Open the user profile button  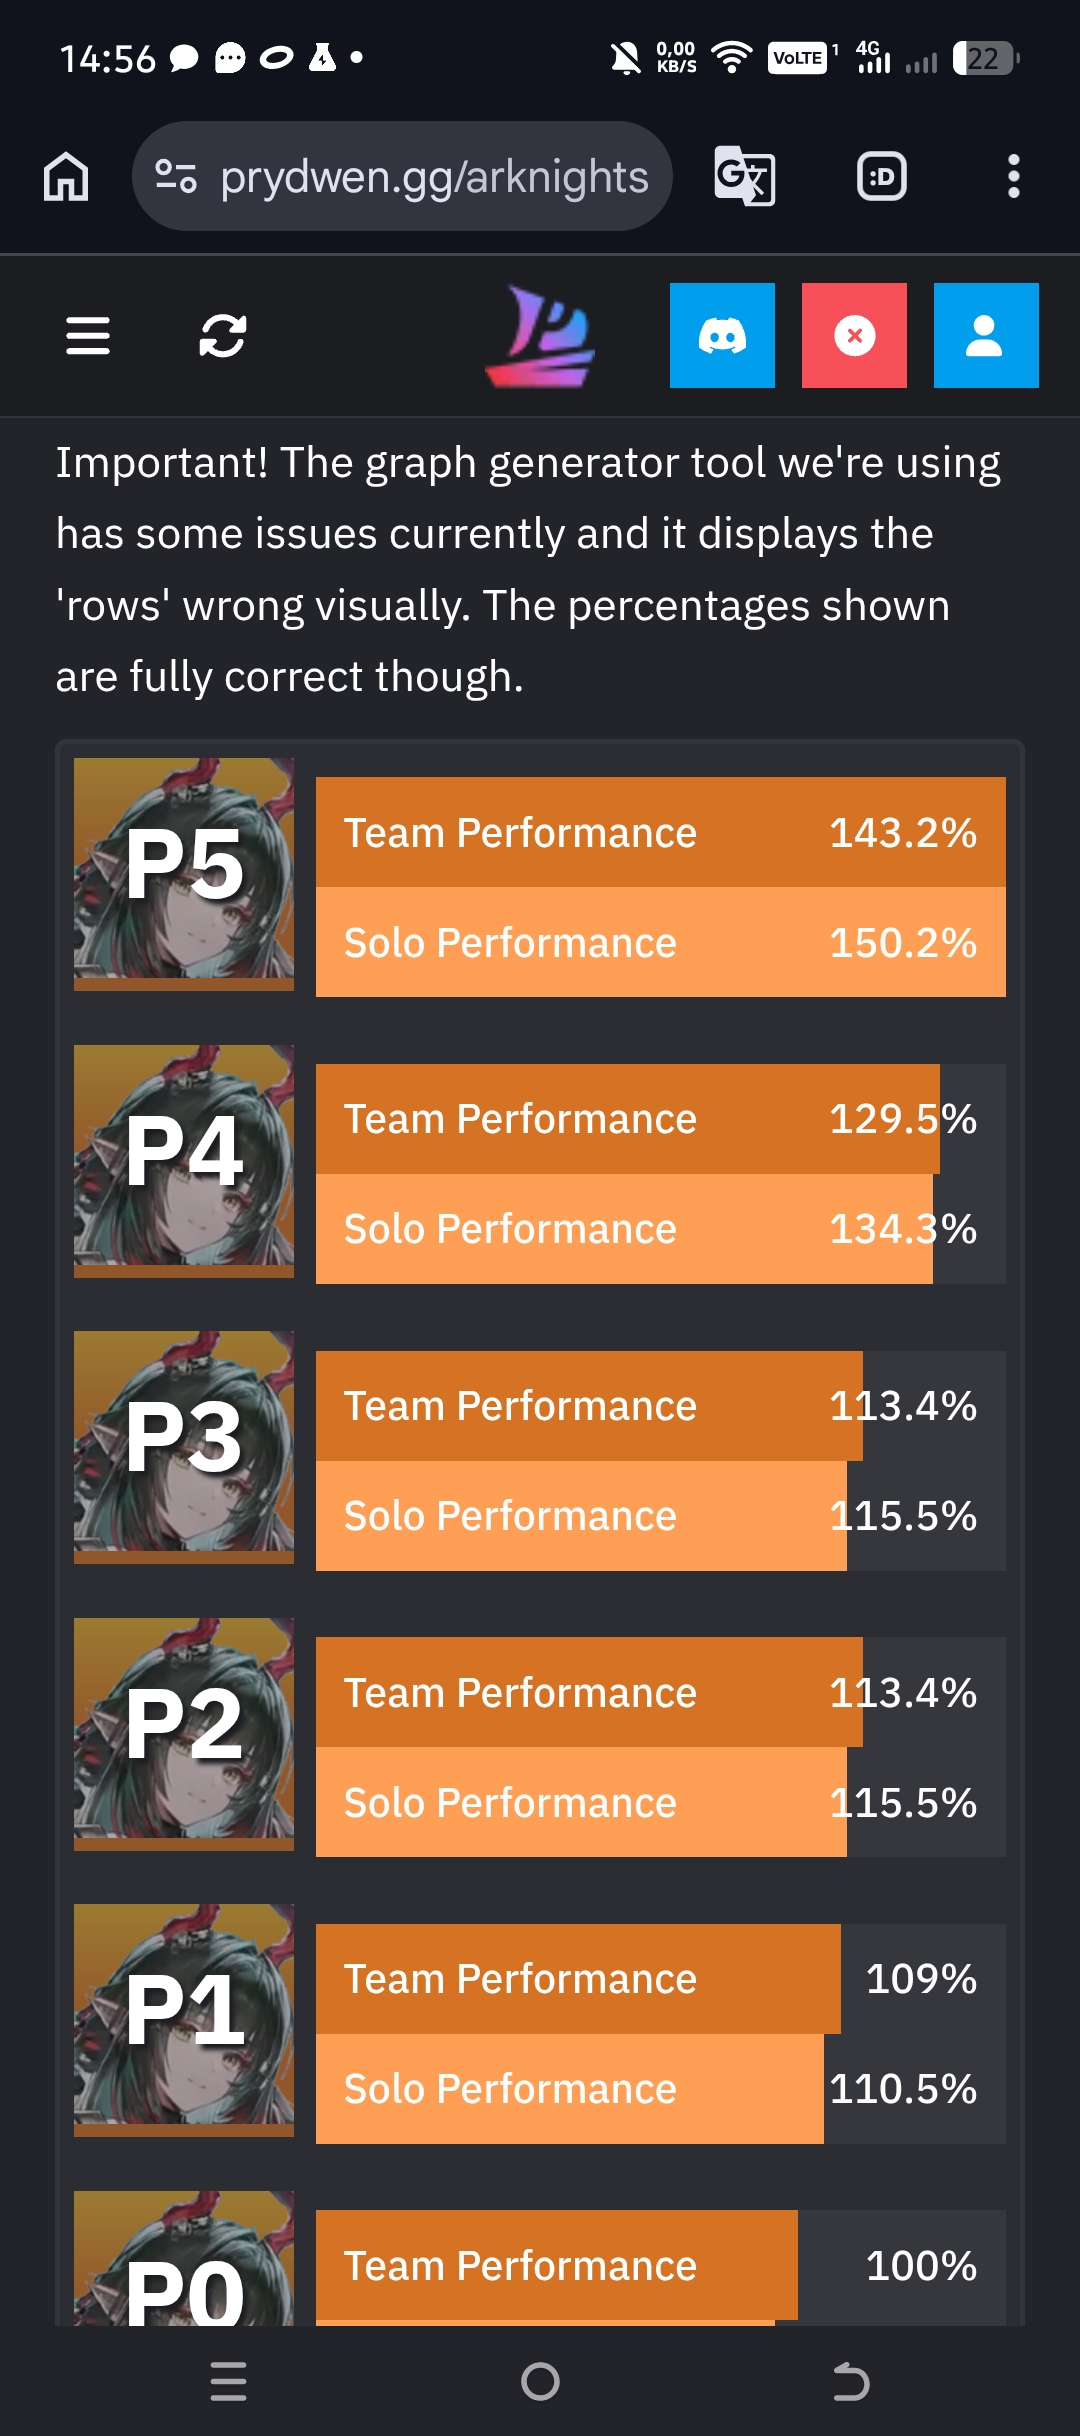tap(986, 335)
